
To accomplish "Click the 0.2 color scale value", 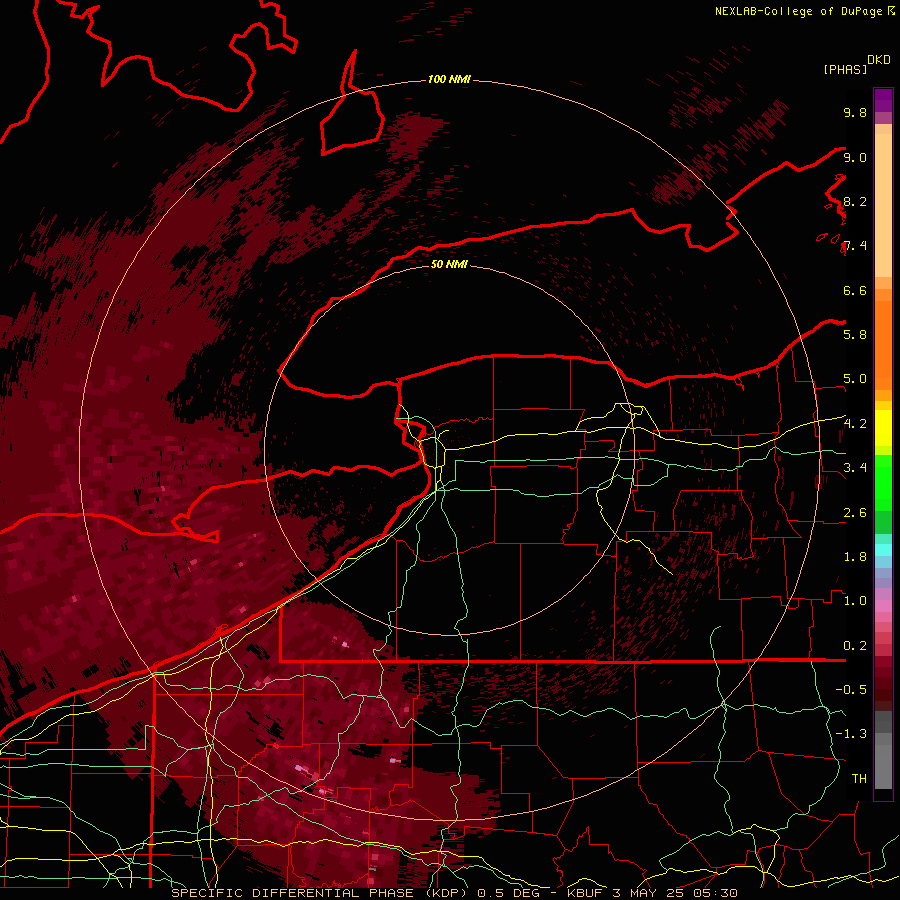I will pyautogui.click(x=855, y=646).
